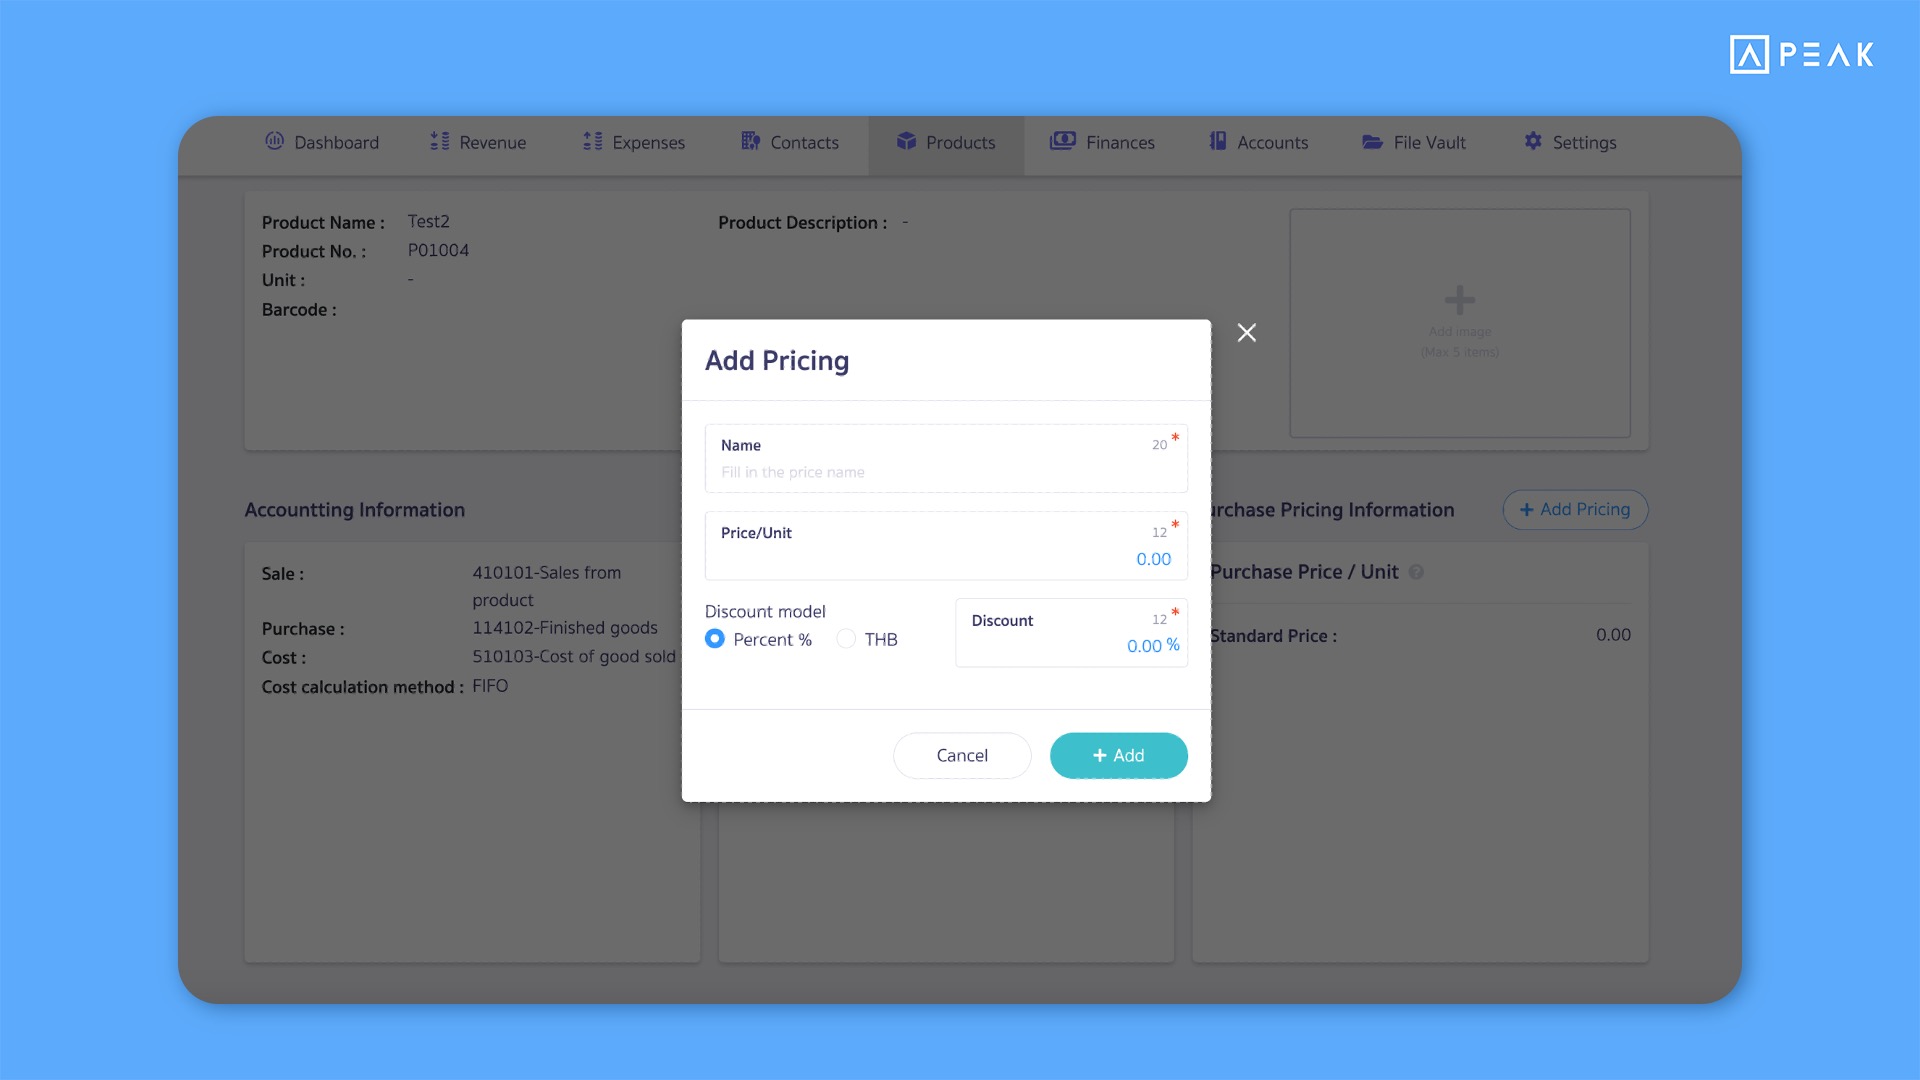Select the THB discount model option
This screenshot has height=1080, width=1920.
(845, 640)
